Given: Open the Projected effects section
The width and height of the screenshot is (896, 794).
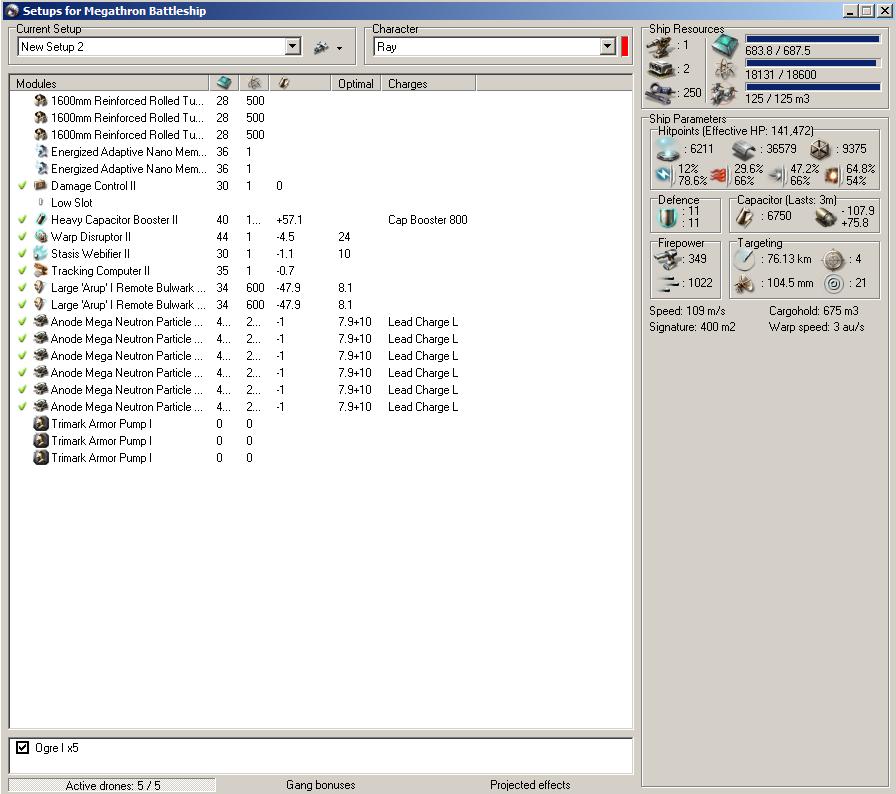Looking at the screenshot, I should (x=530, y=785).
